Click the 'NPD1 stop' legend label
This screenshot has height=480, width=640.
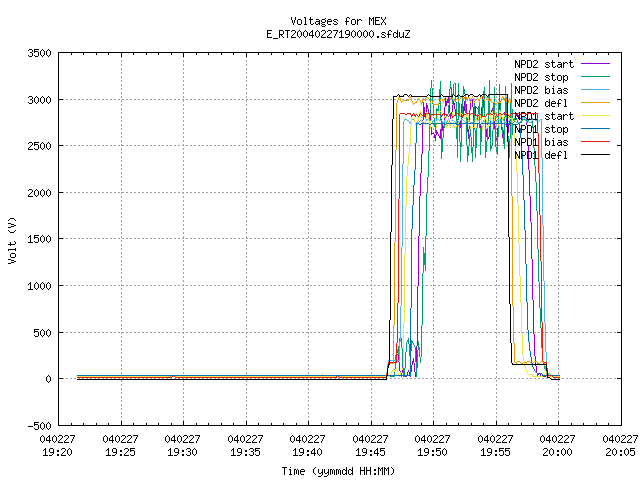pos(541,129)
